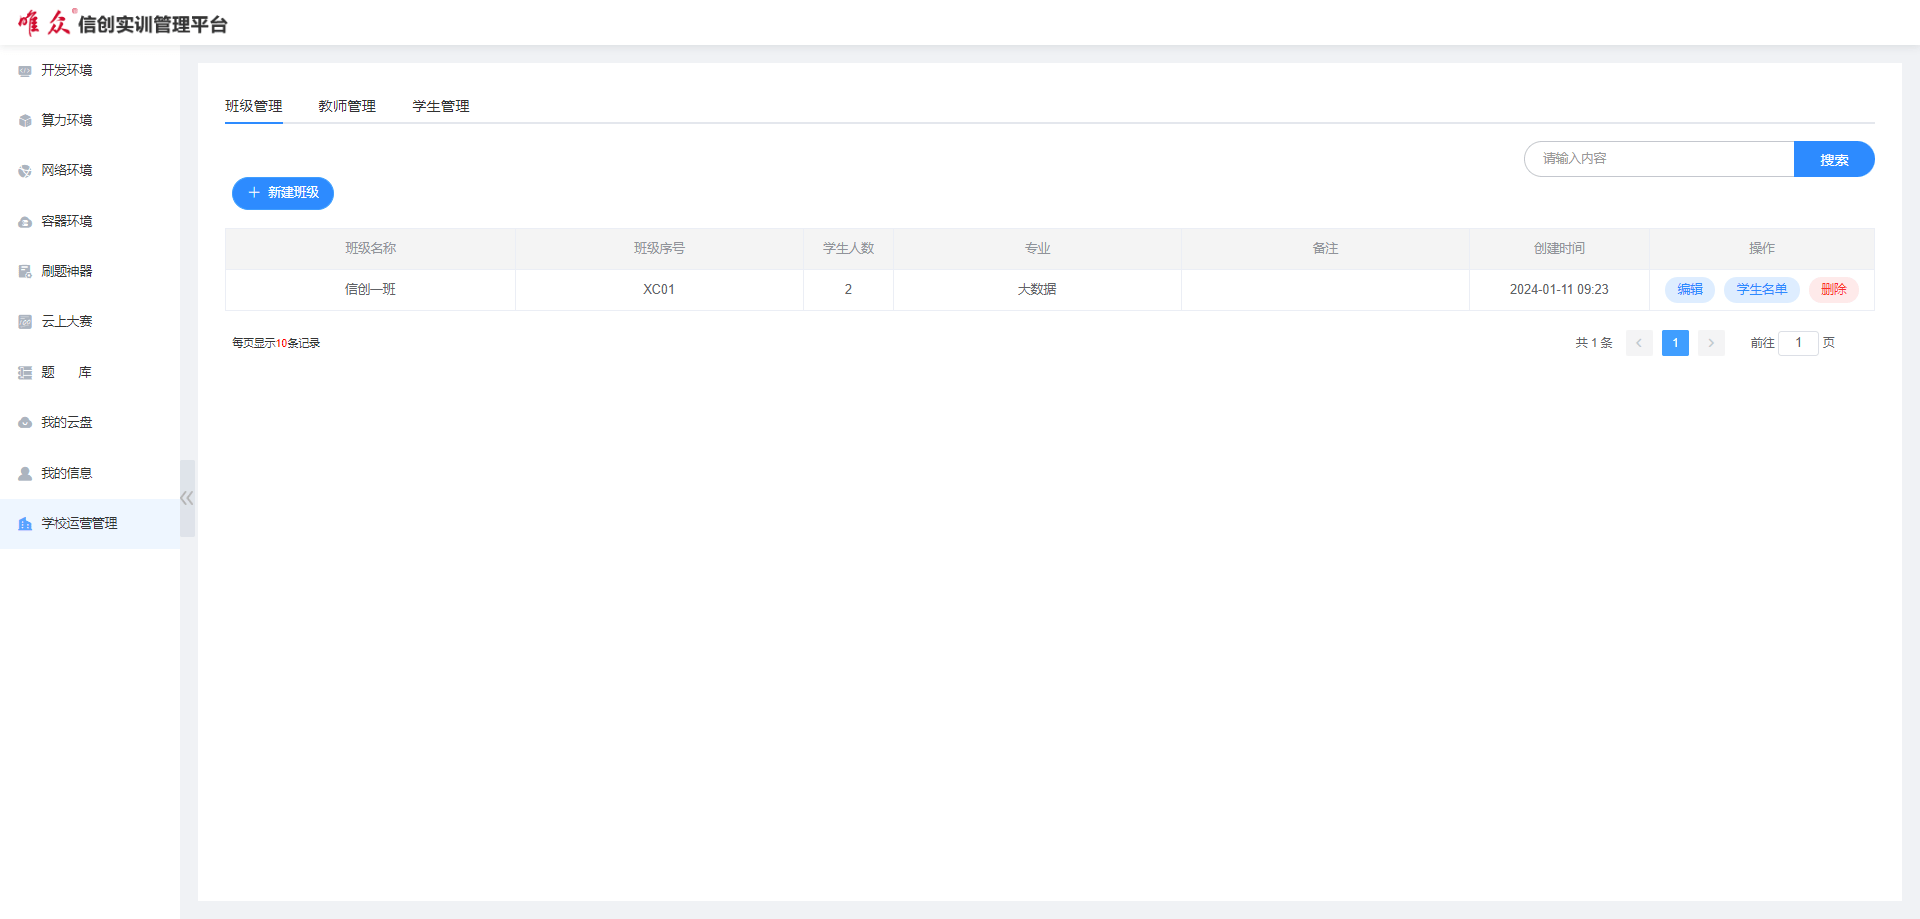Click the 新建班级 button
Screen dimensions: 1920x919
pos(283,193)
